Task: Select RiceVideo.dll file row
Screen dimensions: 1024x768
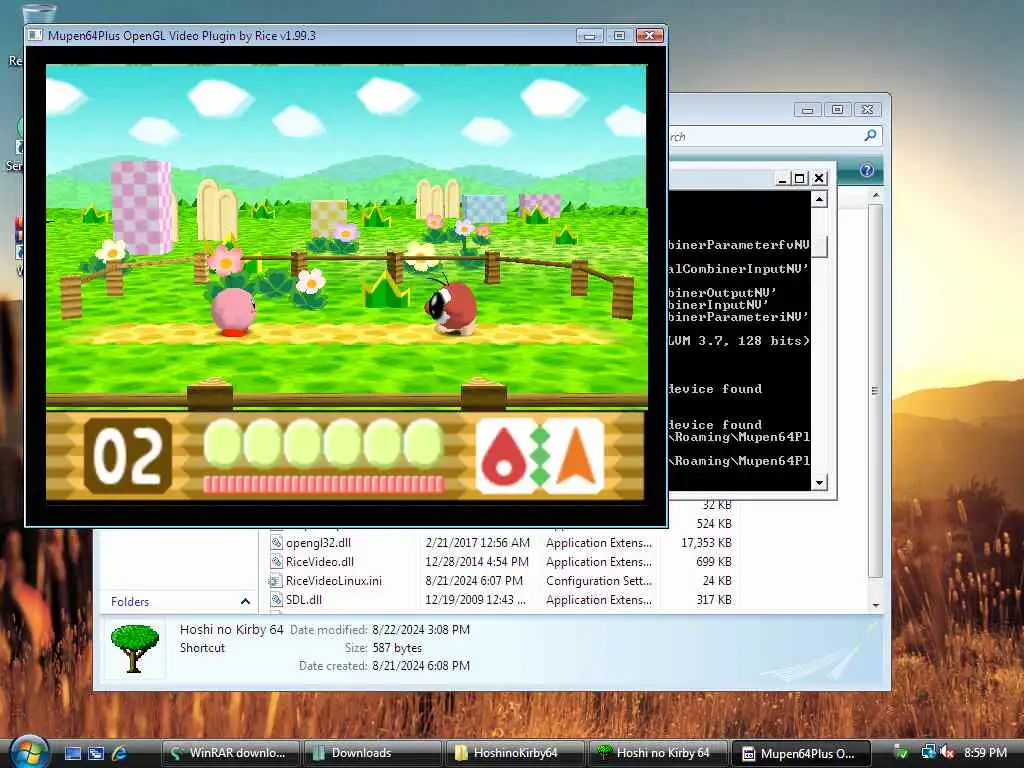Action: (501, 562)
